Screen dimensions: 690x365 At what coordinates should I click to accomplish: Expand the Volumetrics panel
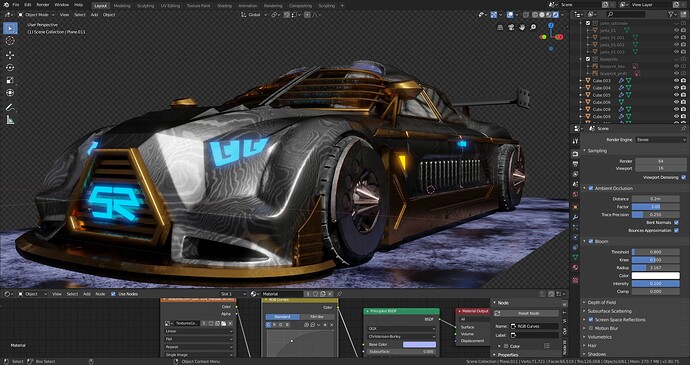pos(599,337)
